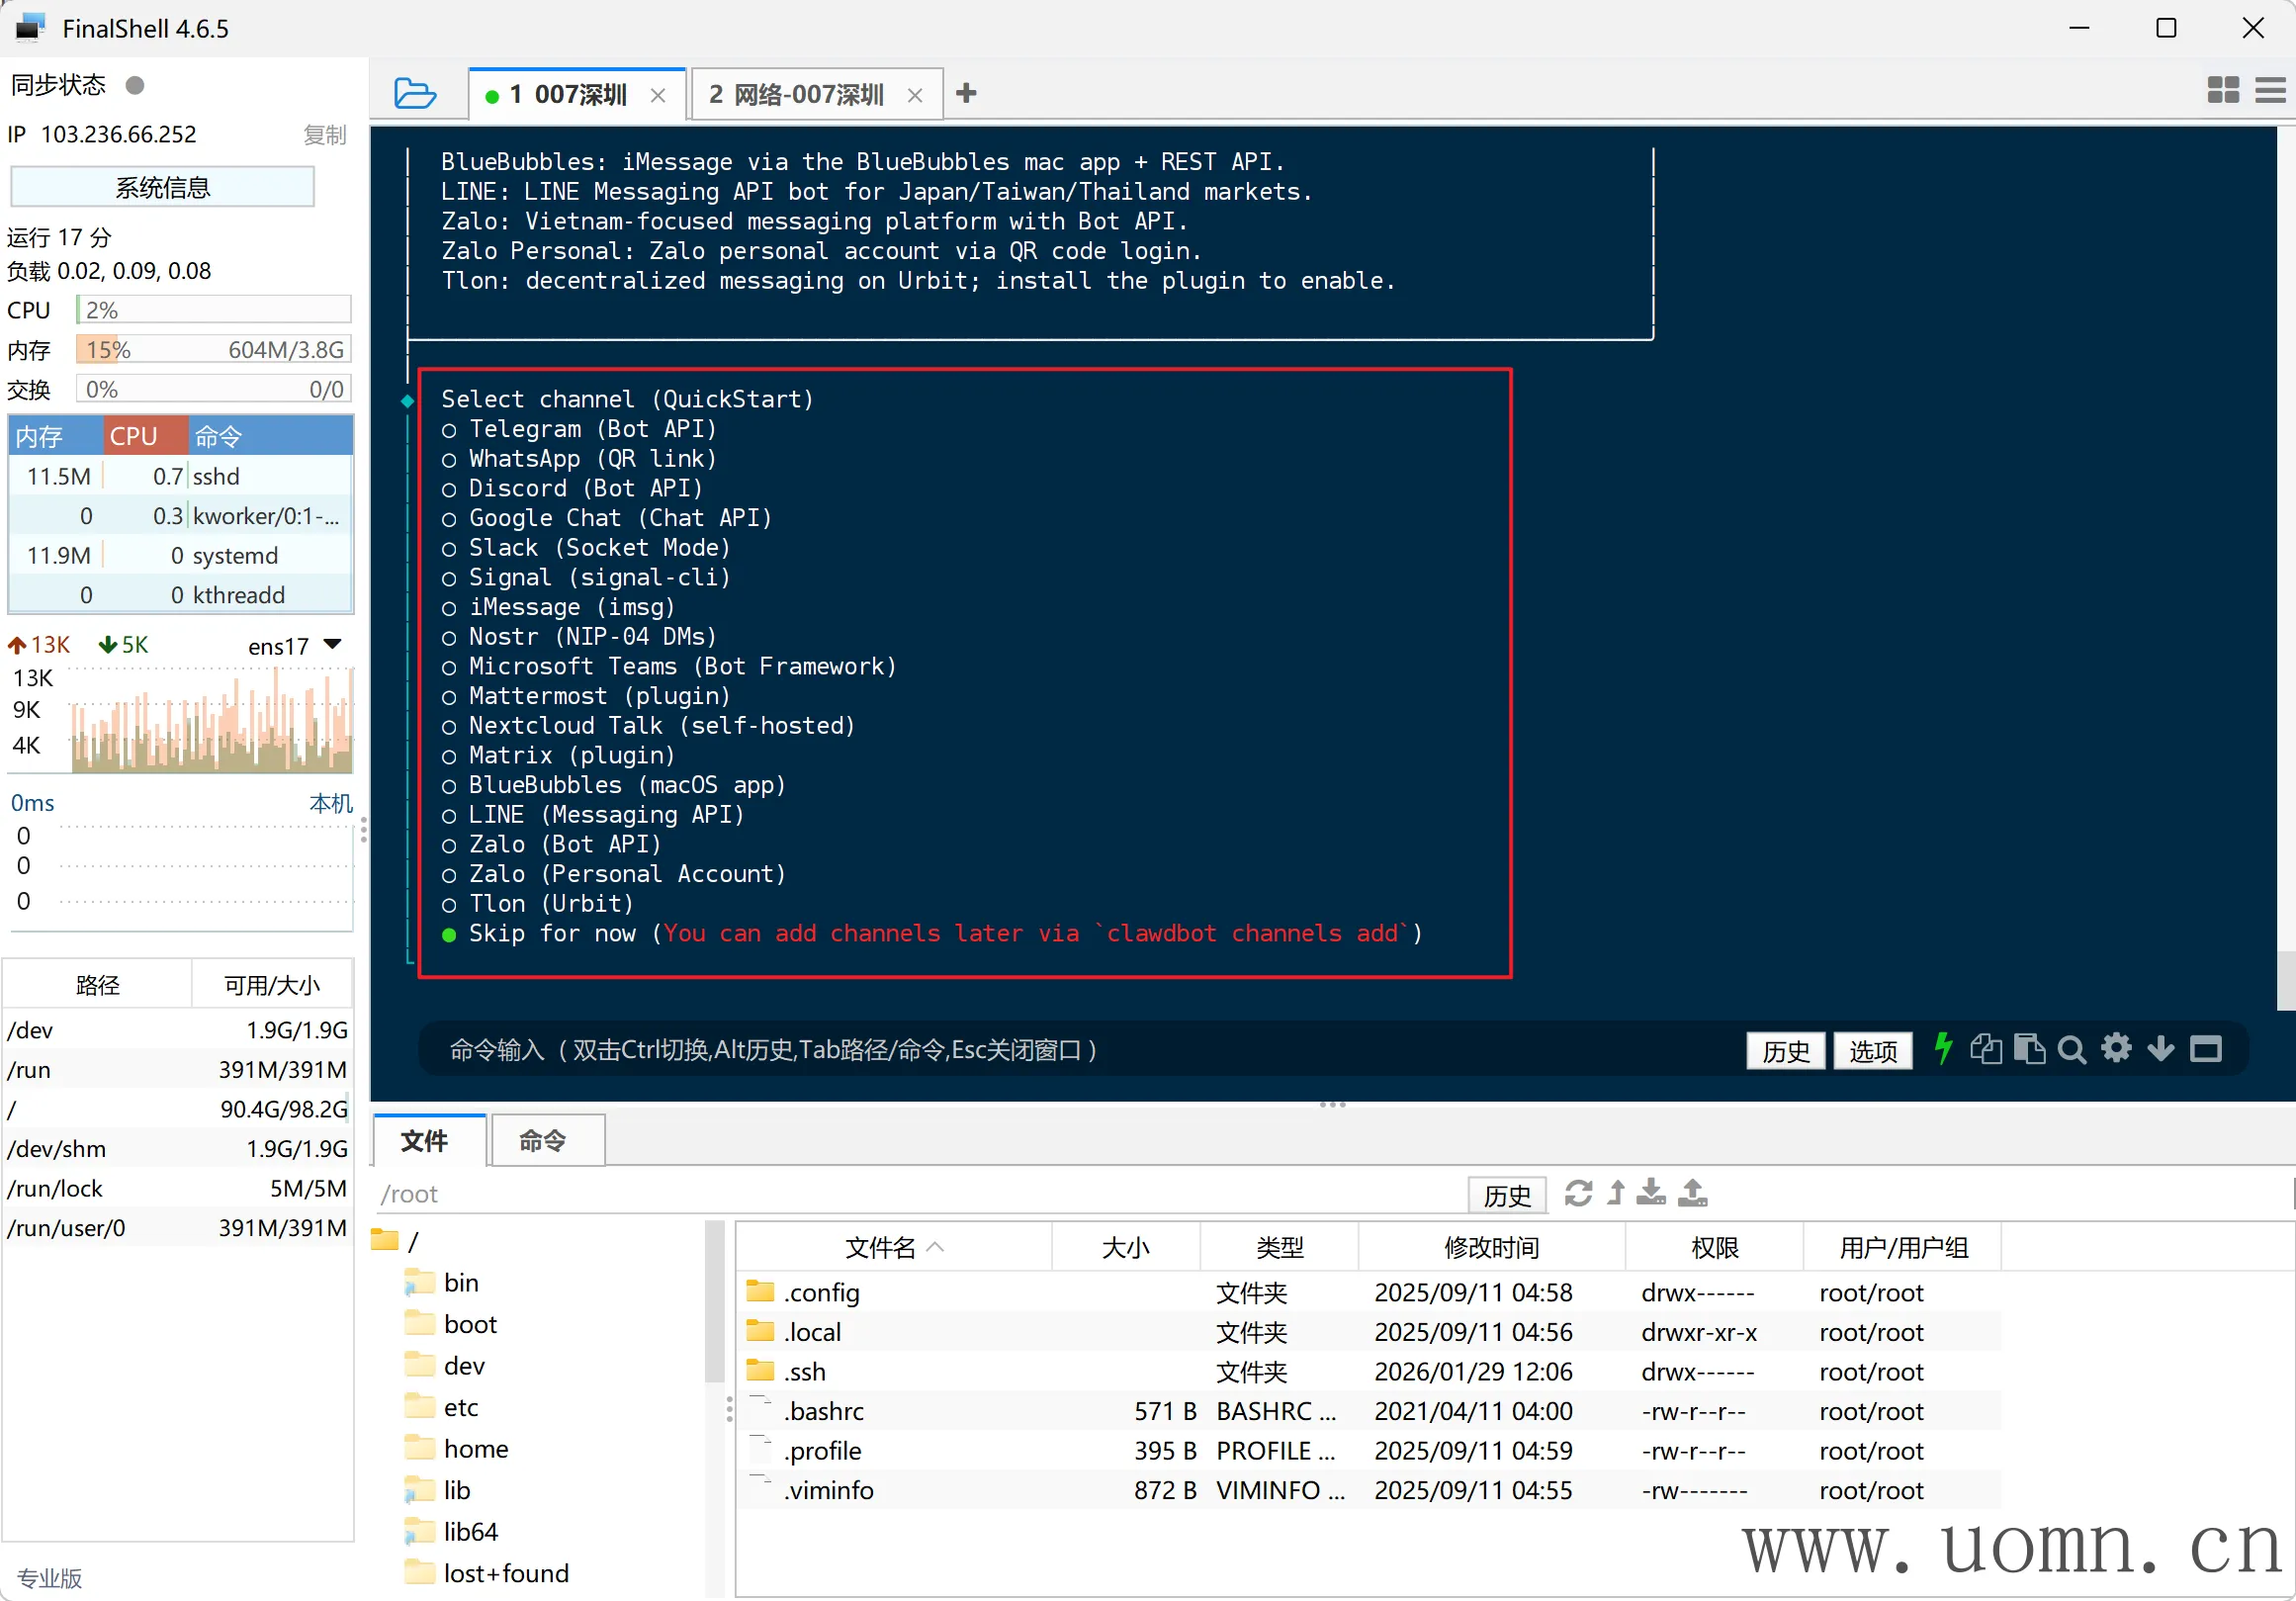
Task: Click the green lightning quick command icon
Action: tap(1942, 1049)
